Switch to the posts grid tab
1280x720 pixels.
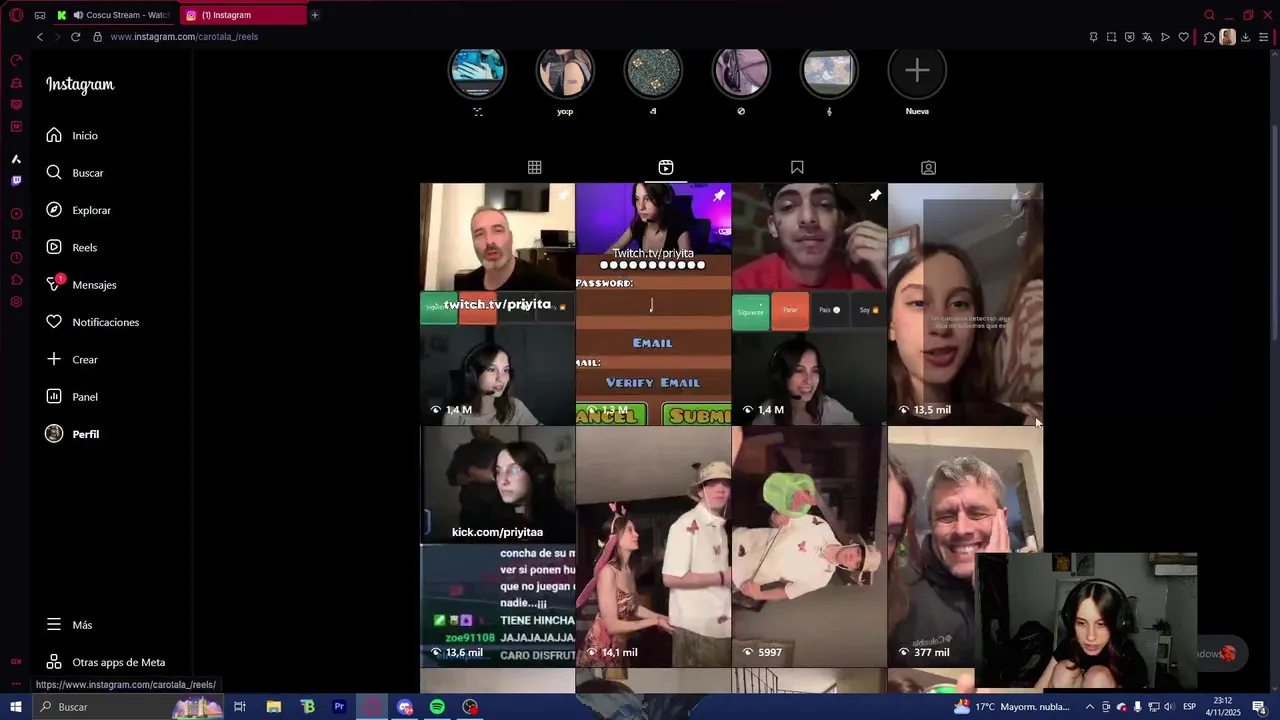point(535,167)
